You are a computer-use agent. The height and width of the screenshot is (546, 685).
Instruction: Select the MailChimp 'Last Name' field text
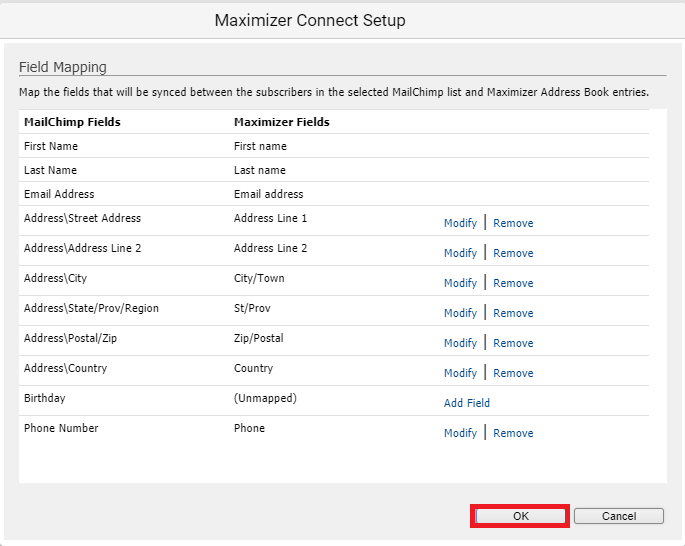pos(50,170)
